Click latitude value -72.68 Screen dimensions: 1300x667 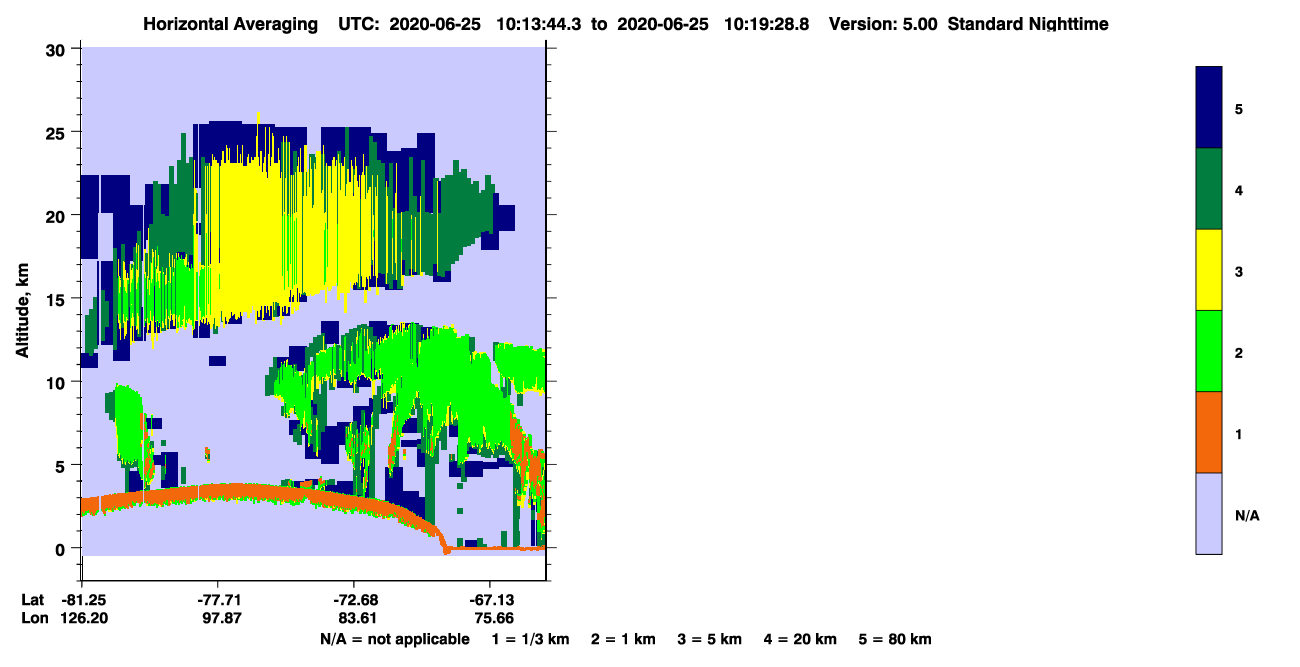[x=354, y=599]
